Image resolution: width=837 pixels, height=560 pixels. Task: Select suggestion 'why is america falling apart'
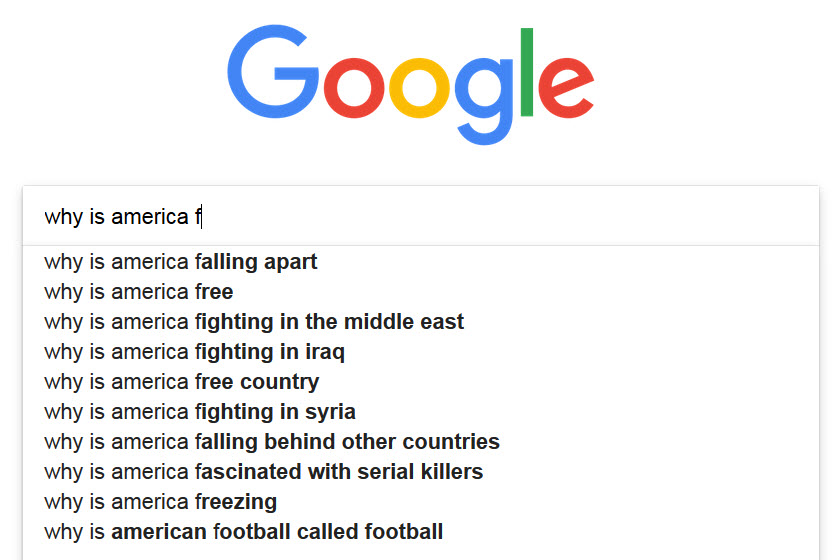point(421,262)
